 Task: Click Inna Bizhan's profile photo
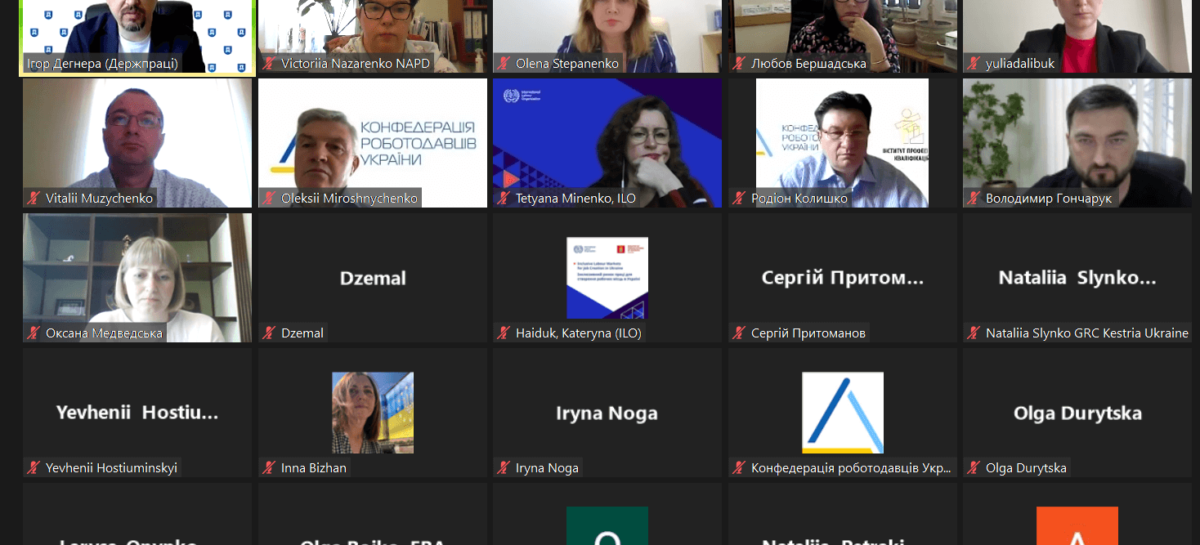pyautogui.click(x=373, y=413)
